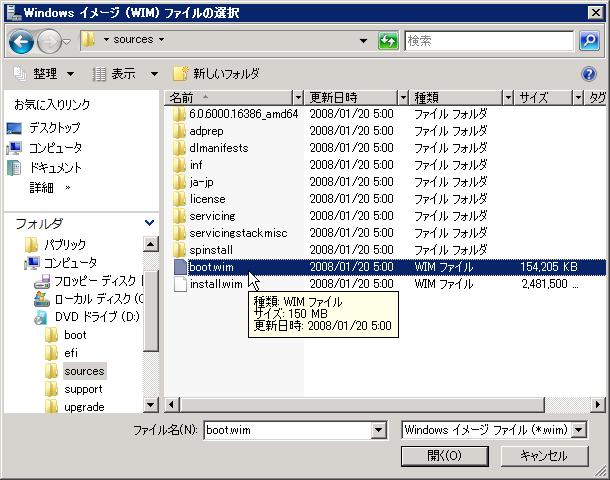The width and height of the screenshot is (610, 480).
Task: Sort by the 種類 column header
Action: point(456,97)
